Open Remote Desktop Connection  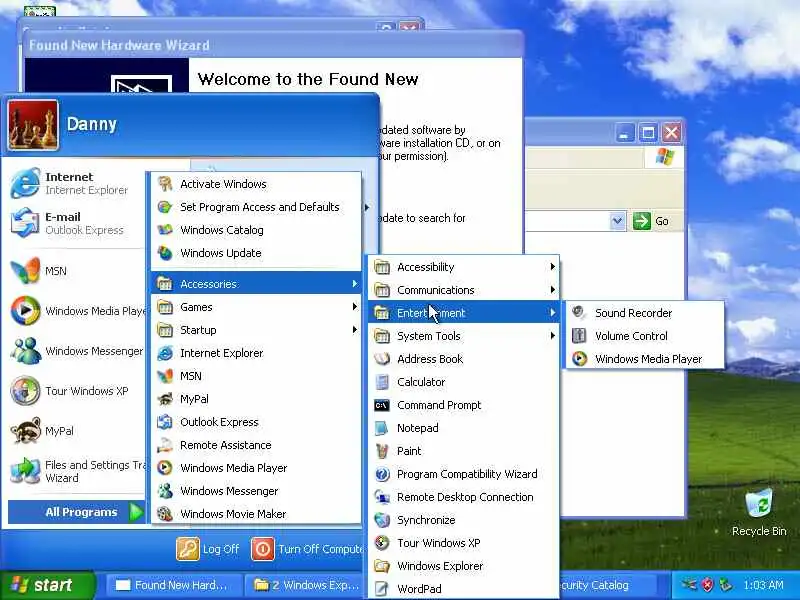click(464, 497)
